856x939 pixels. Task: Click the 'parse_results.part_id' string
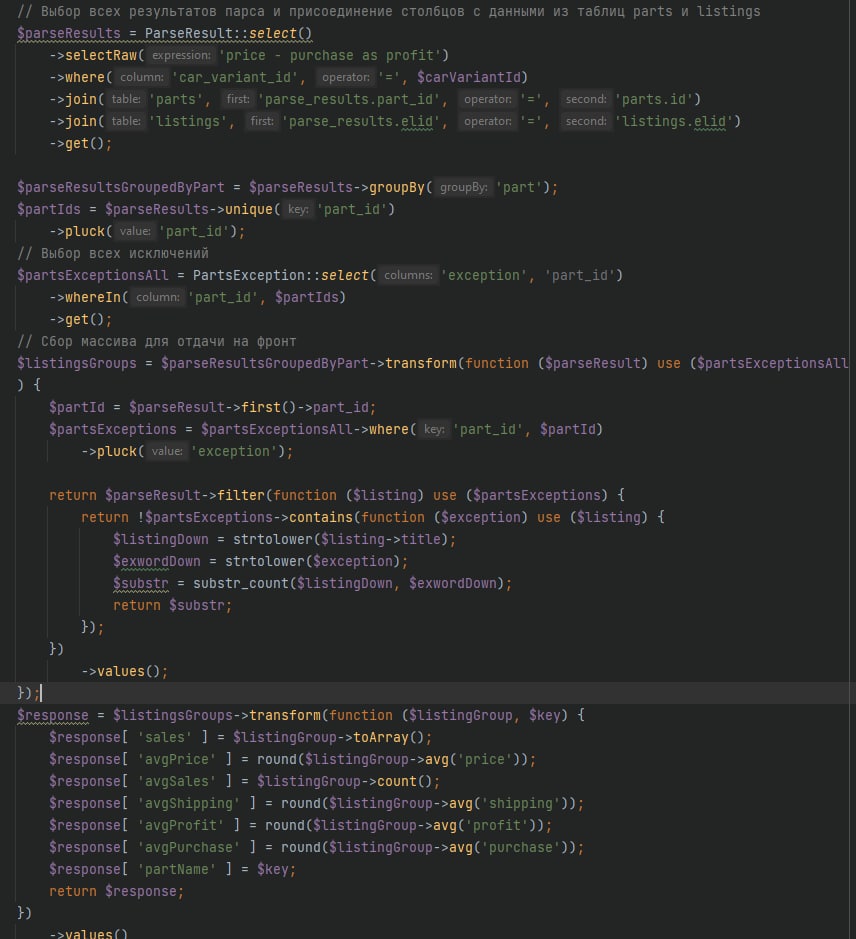point(349,99)
